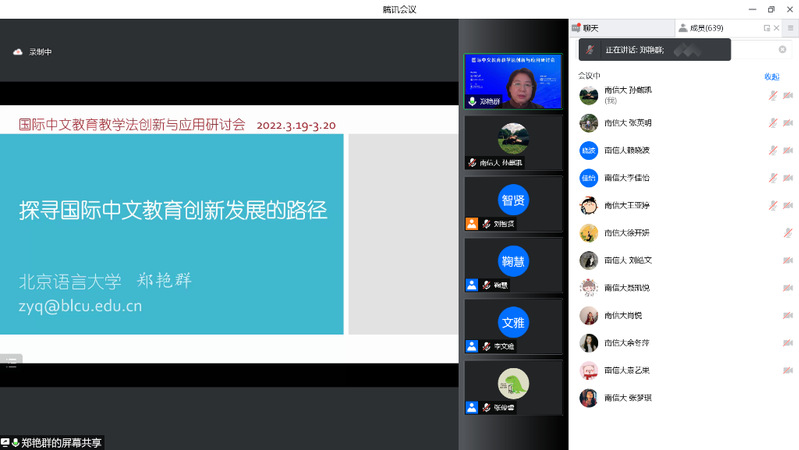799x450 pixels.
Task: Collapse the 会议中 participant section
Action: 590,76
